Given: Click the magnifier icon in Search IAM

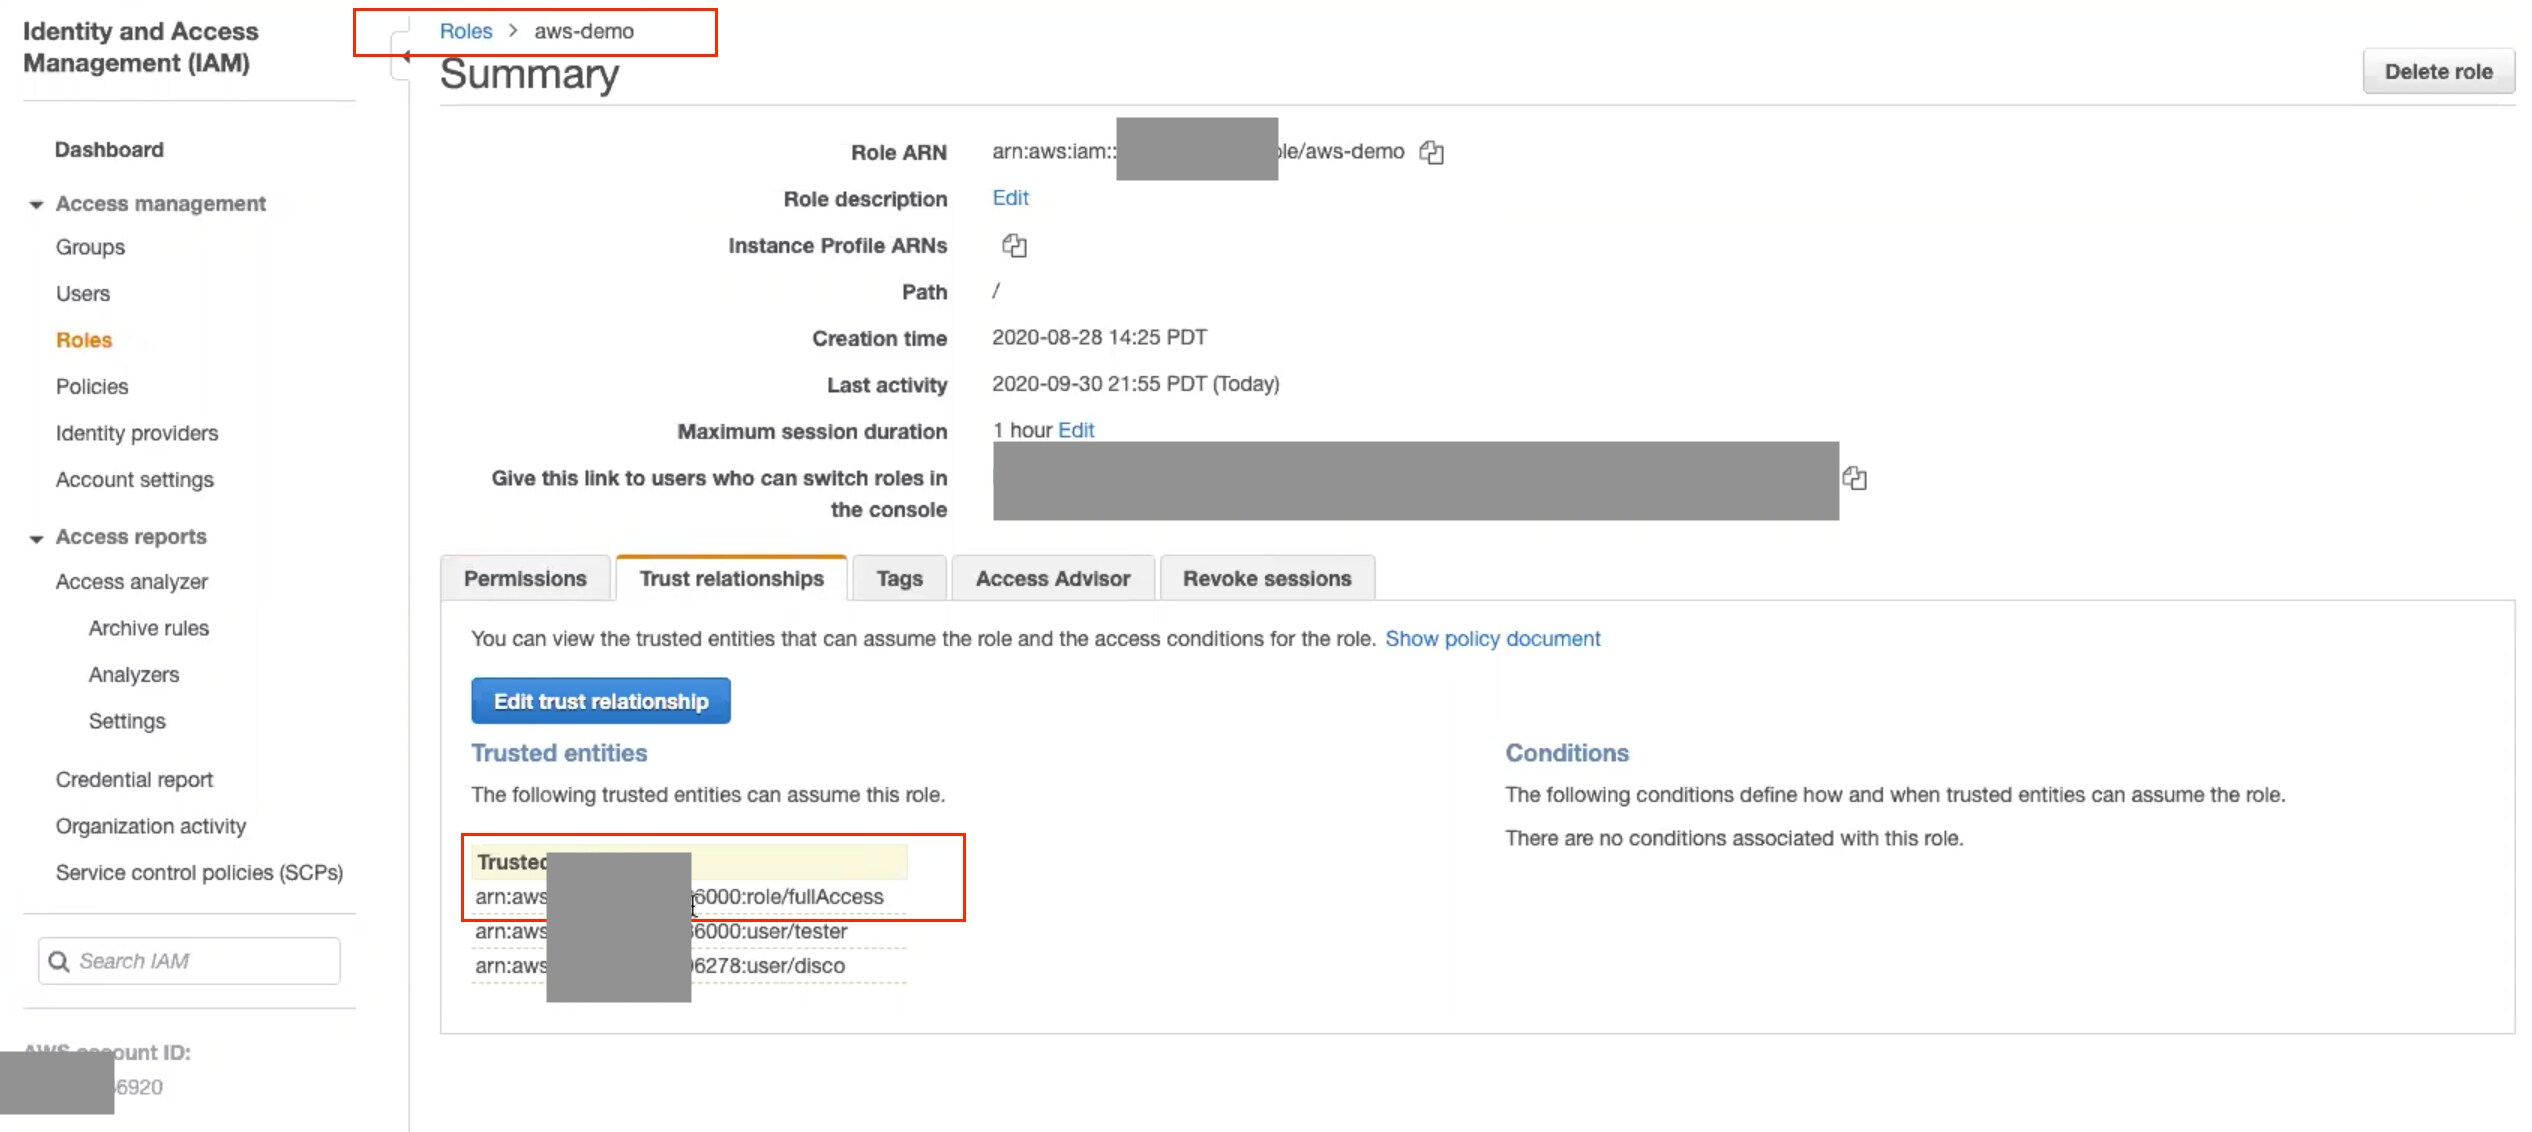Looking at the screenshot, I should 59,961.
